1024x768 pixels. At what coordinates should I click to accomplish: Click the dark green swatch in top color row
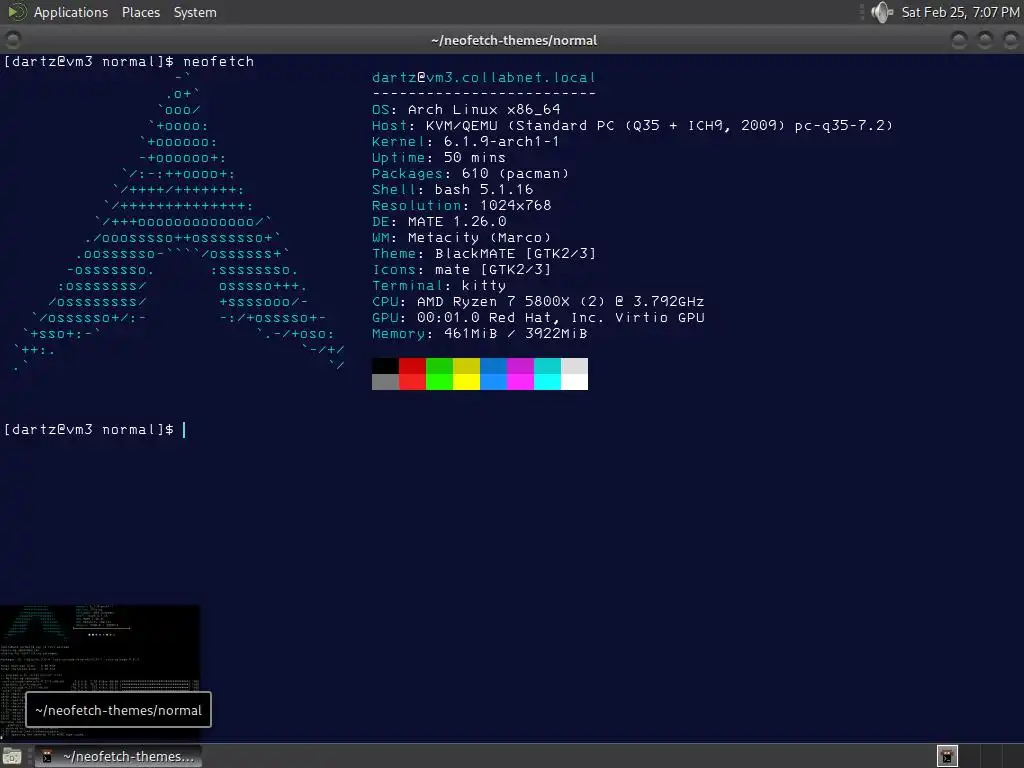point(440,366)
